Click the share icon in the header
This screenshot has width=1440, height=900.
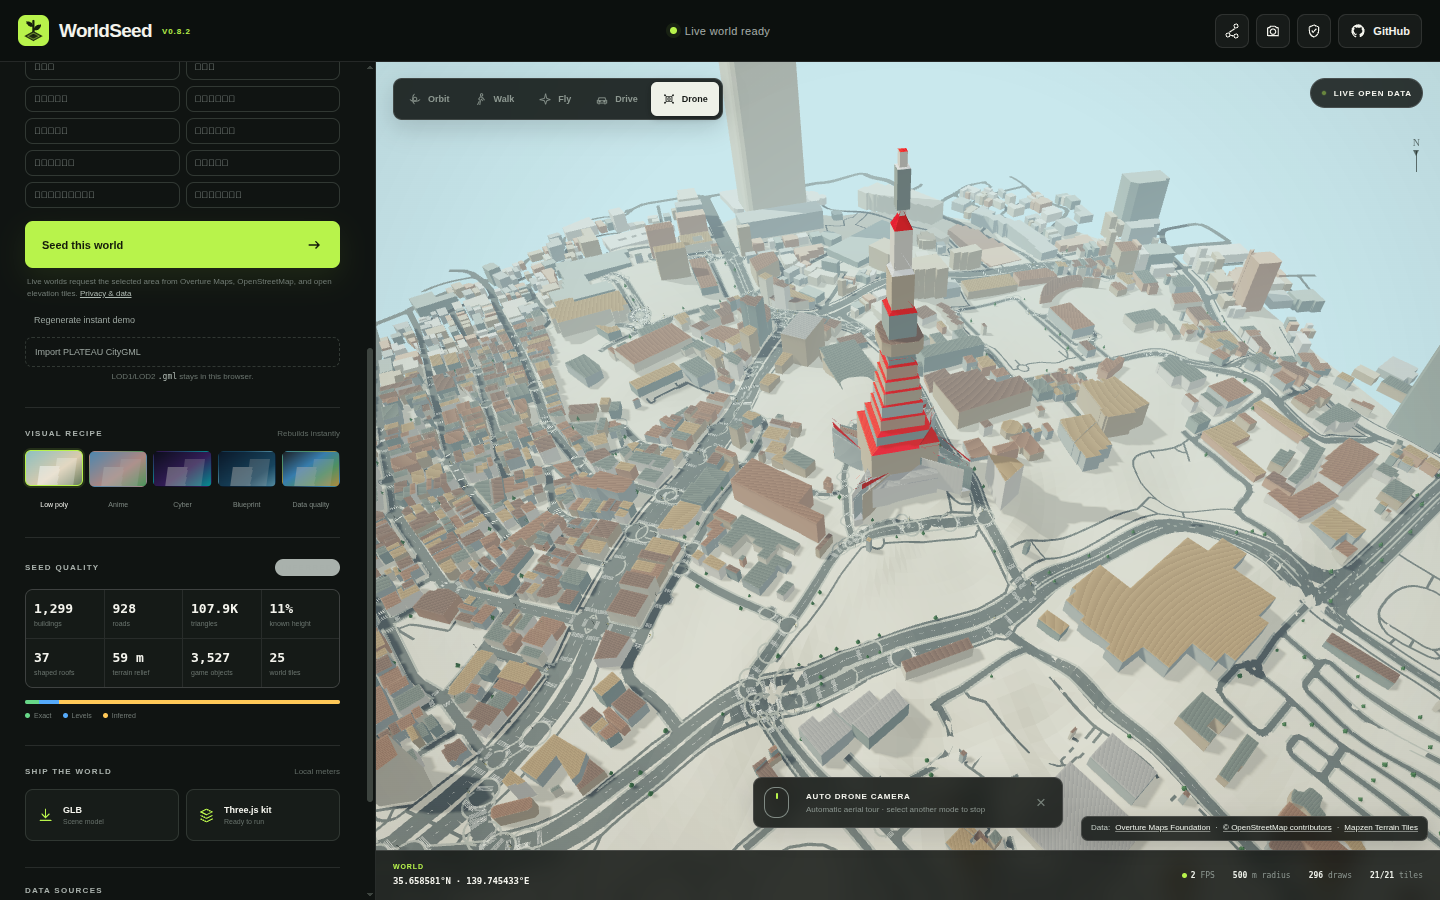pyautogui.click(x=1232, y=31)
